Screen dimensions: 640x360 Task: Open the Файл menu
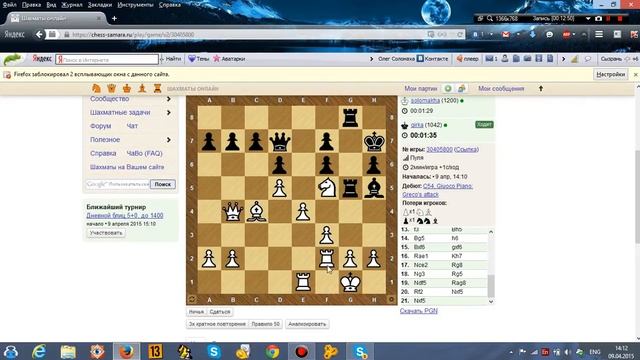pos(9,5)
